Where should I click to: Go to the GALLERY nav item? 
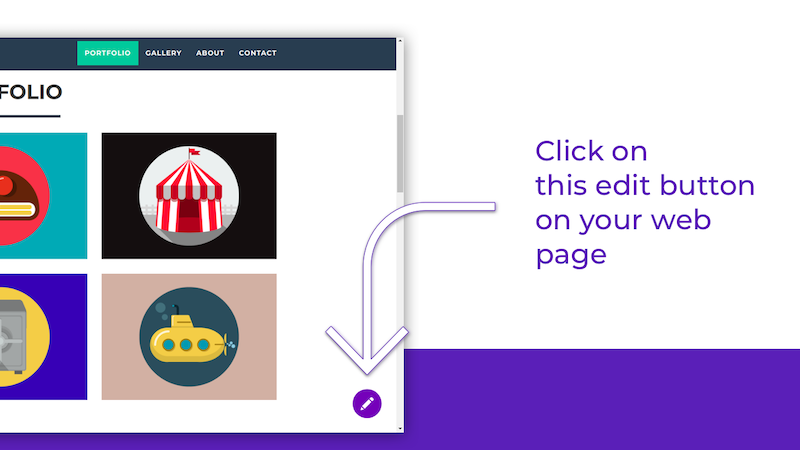[x=163, y=53]
